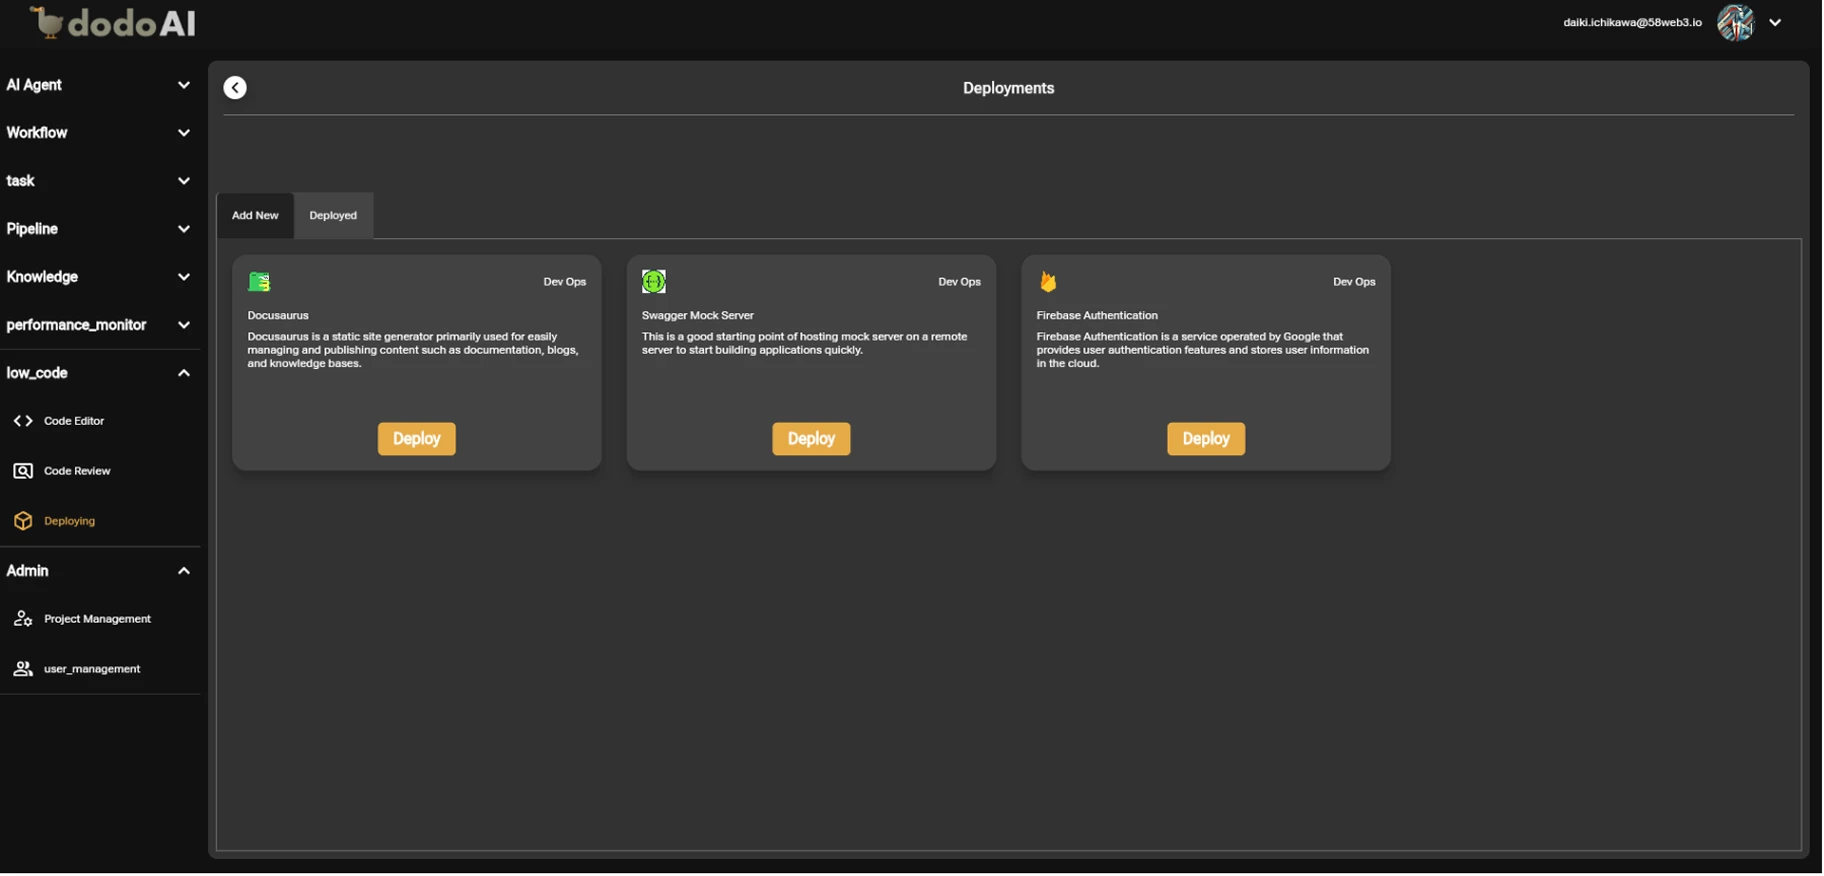This screenshot has width=1824, height=876.
Task: Open Project Management page
Action: [100, 619]
